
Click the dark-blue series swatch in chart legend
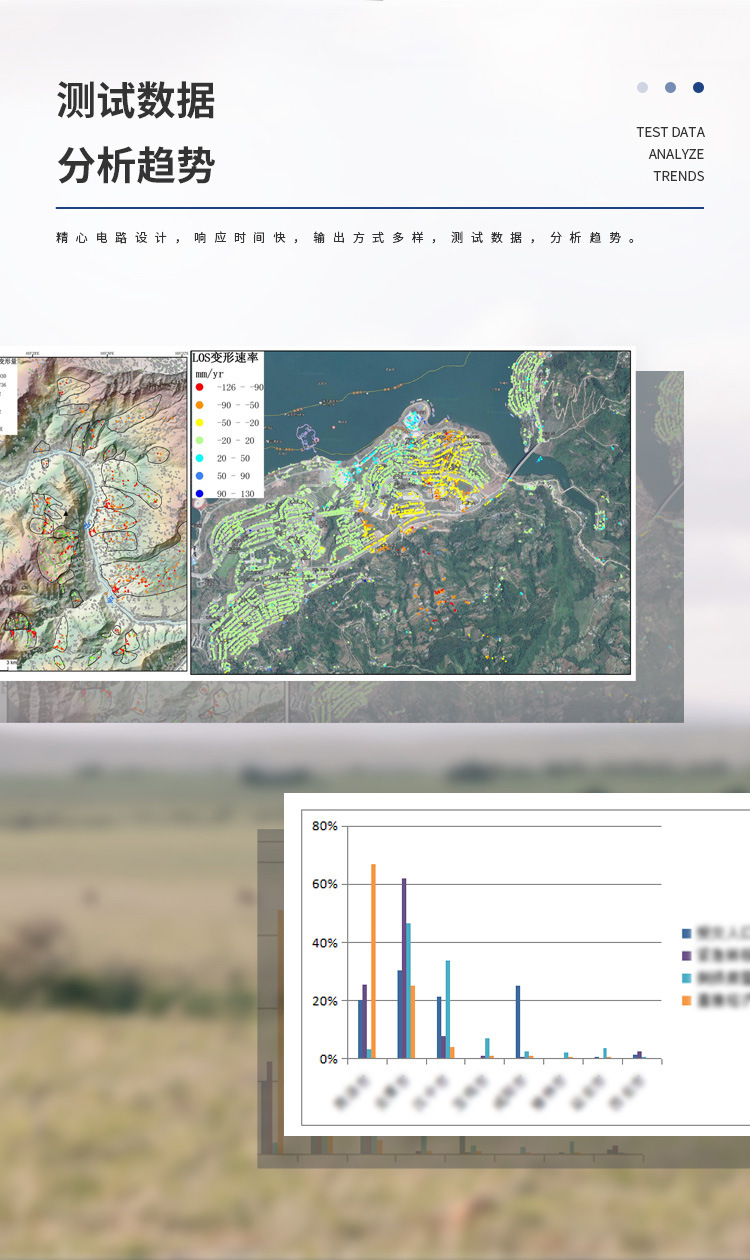coord(687,933)
